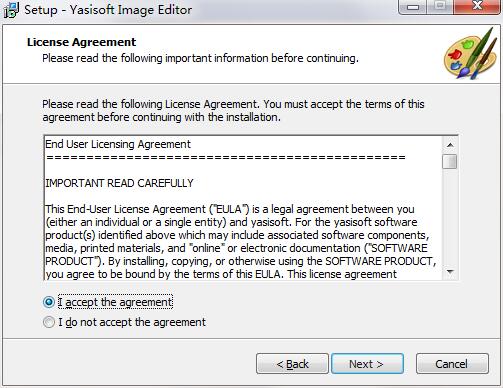Click the license scrollbar down arrow
503x388 pixels.
tap(450, 272)
